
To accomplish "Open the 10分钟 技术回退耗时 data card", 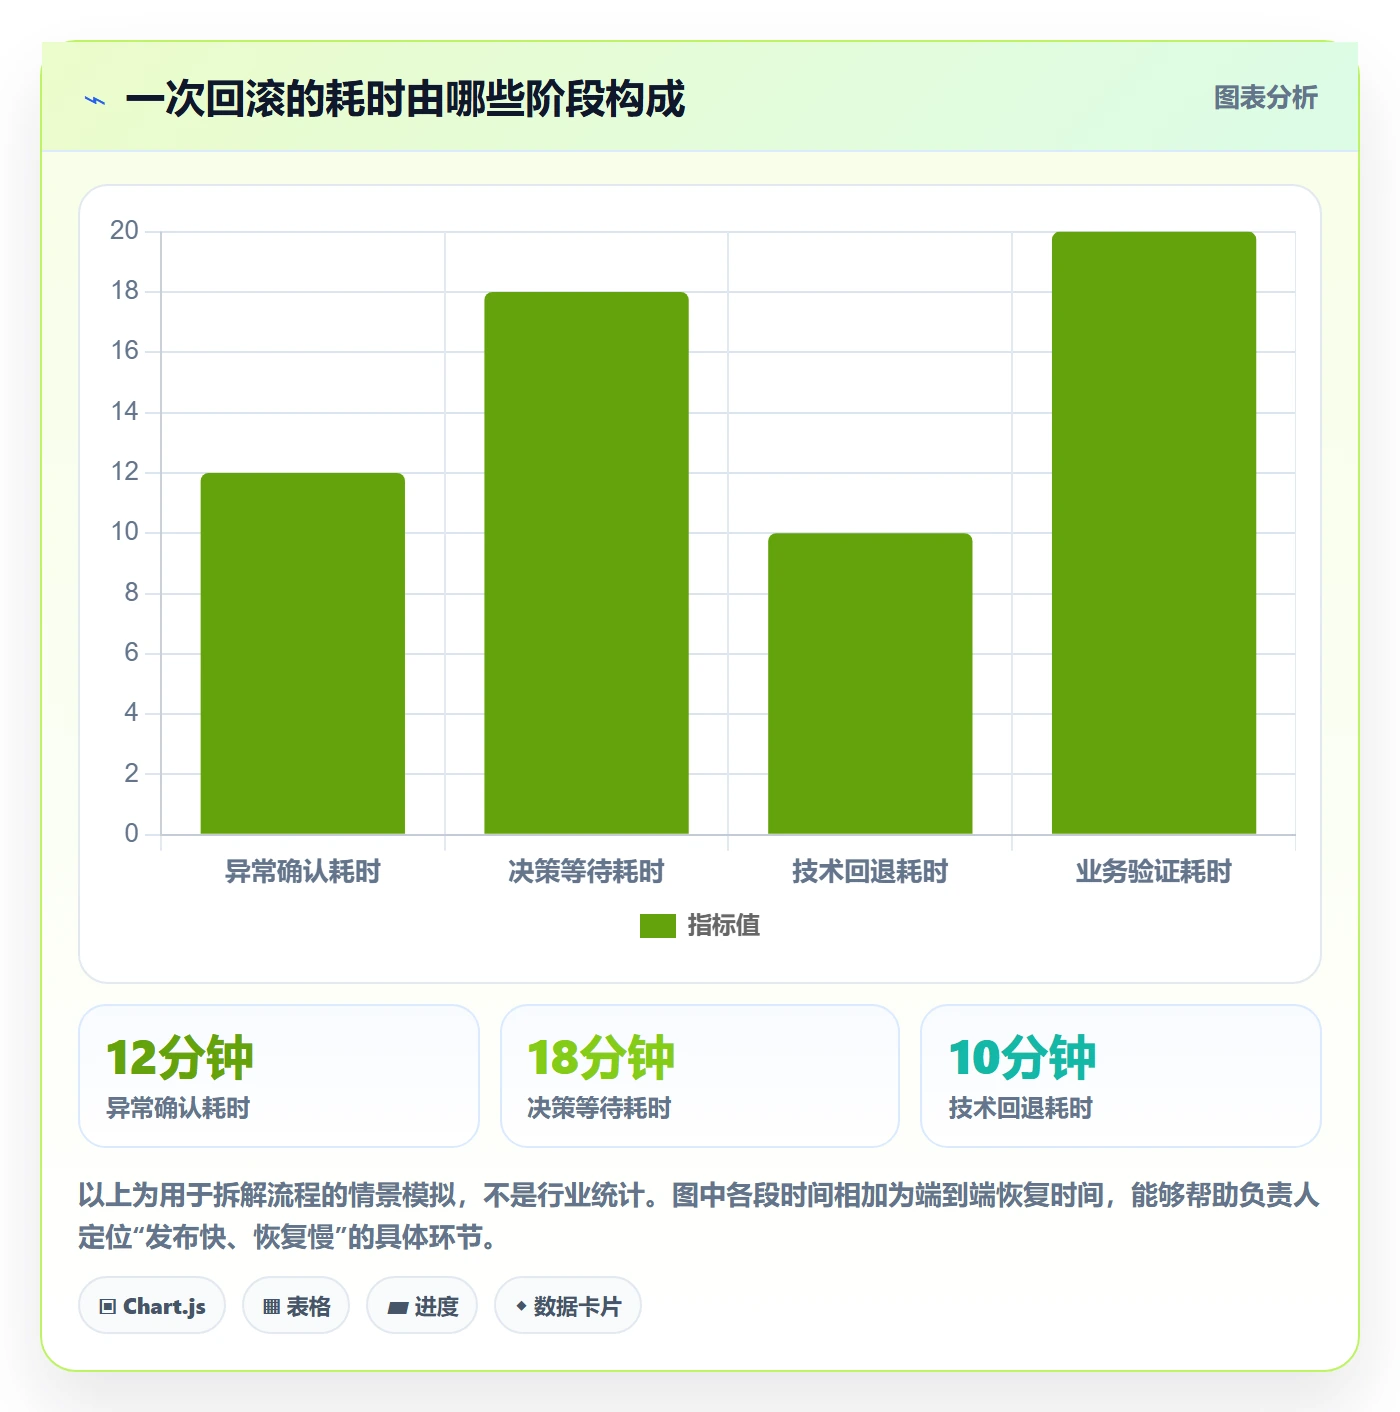I will [1121, 1076].
